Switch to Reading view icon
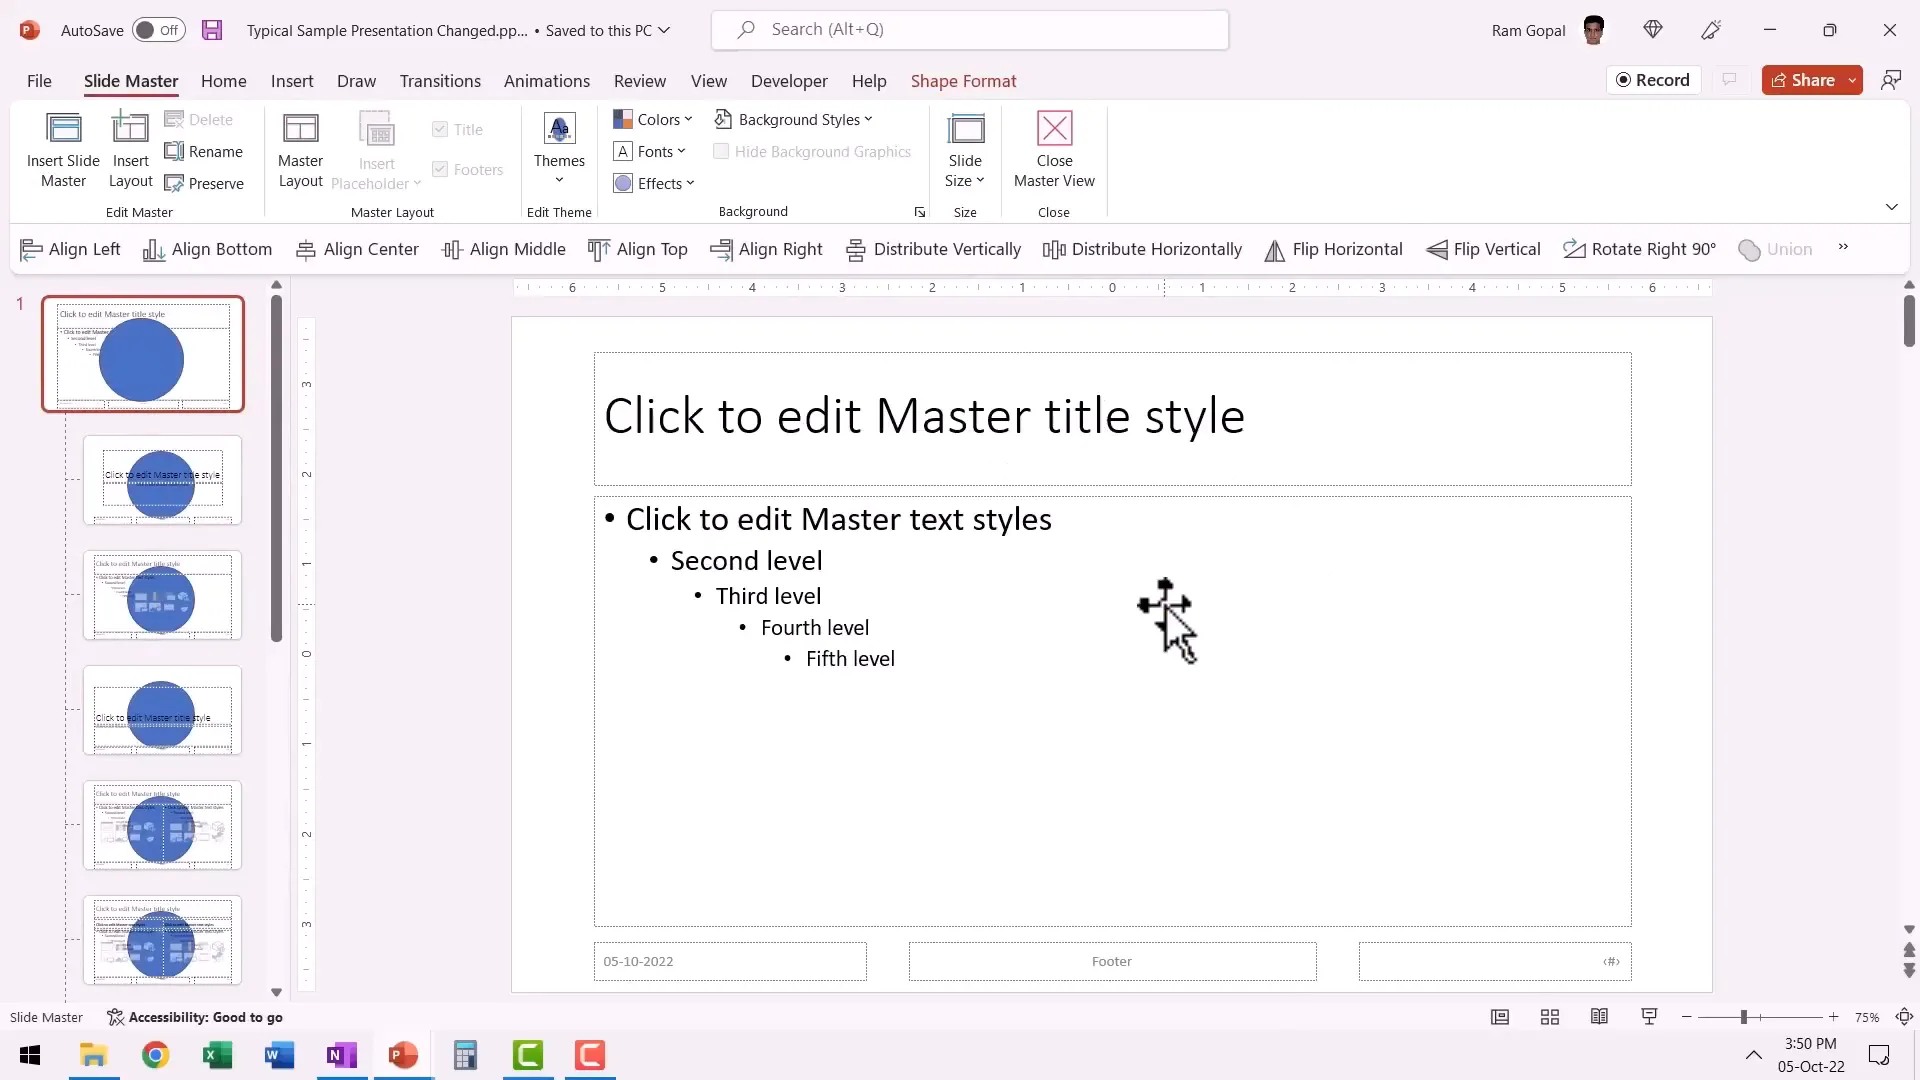Screen dimensions: 1920x1080 [1600, 1017]
